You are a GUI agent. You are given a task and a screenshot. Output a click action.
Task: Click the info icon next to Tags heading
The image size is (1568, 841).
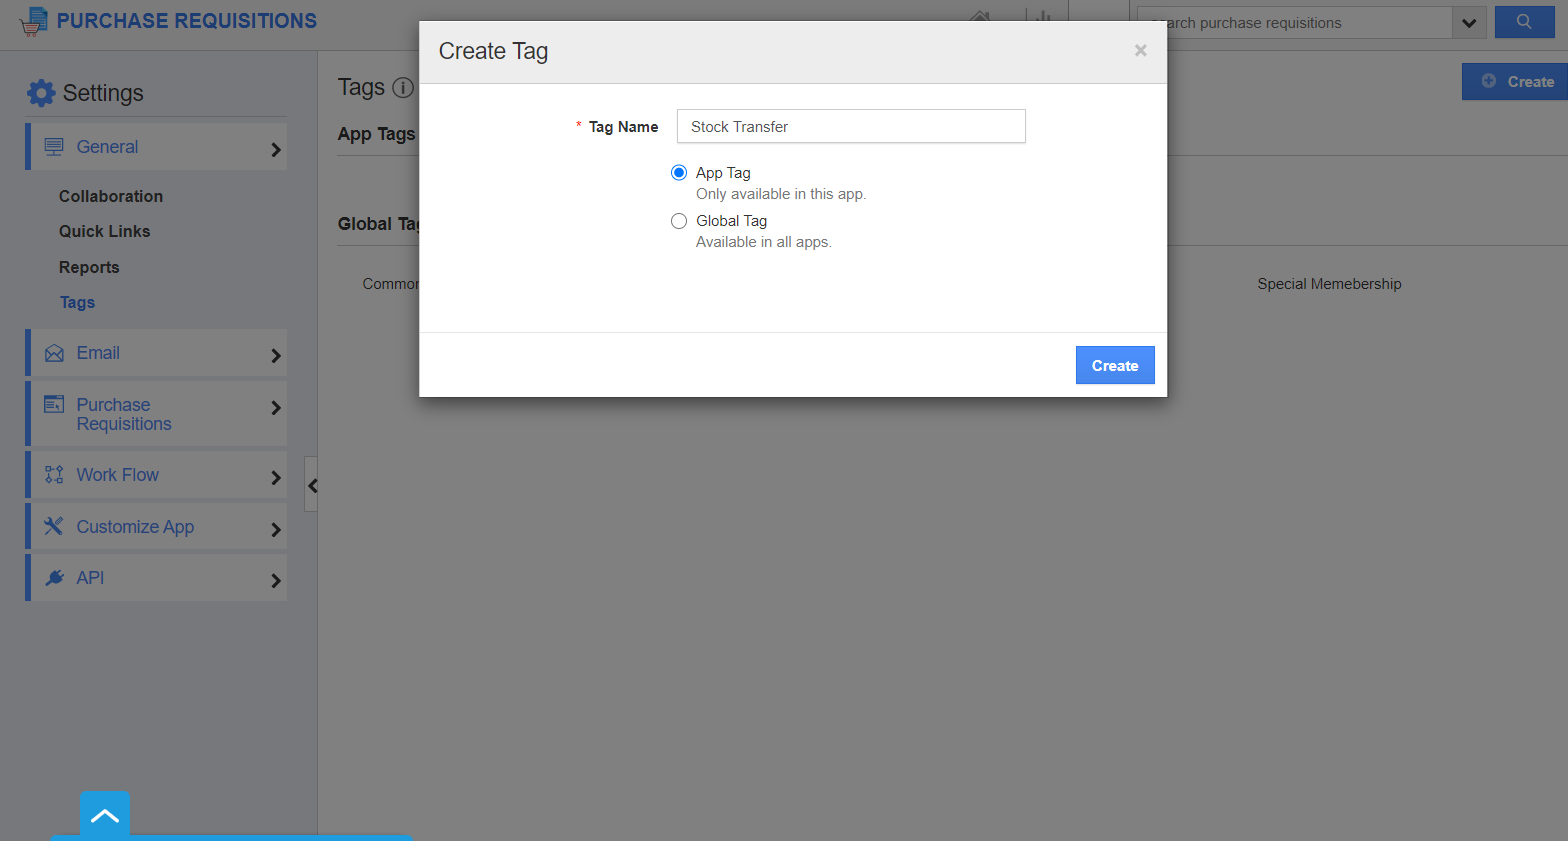click(x=402, y=88)
